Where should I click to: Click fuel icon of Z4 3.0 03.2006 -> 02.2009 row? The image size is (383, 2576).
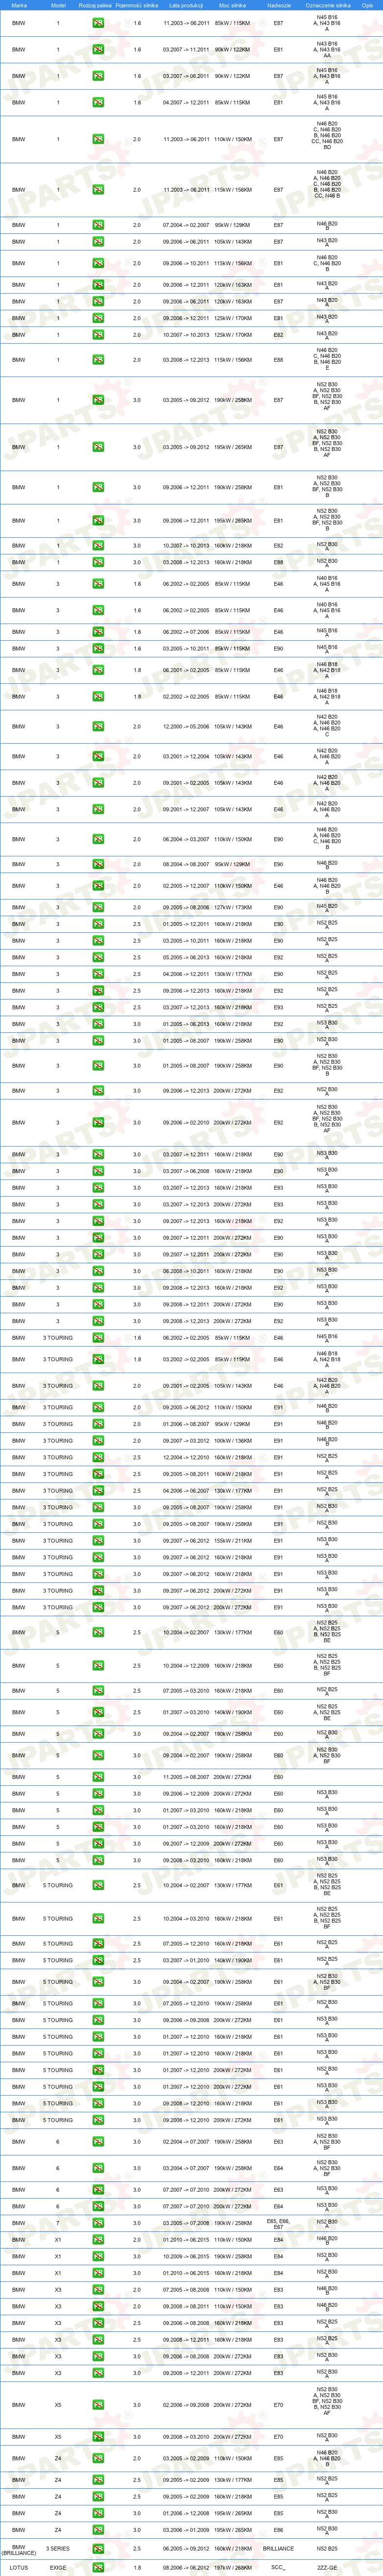pos(98,2530)
